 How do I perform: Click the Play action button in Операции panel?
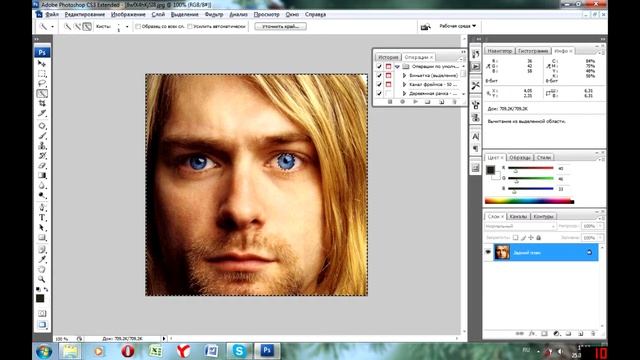tap(416, 102)
